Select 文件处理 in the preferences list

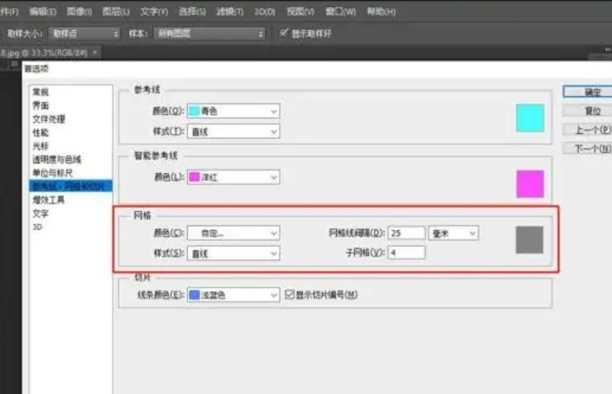point(49,119)
